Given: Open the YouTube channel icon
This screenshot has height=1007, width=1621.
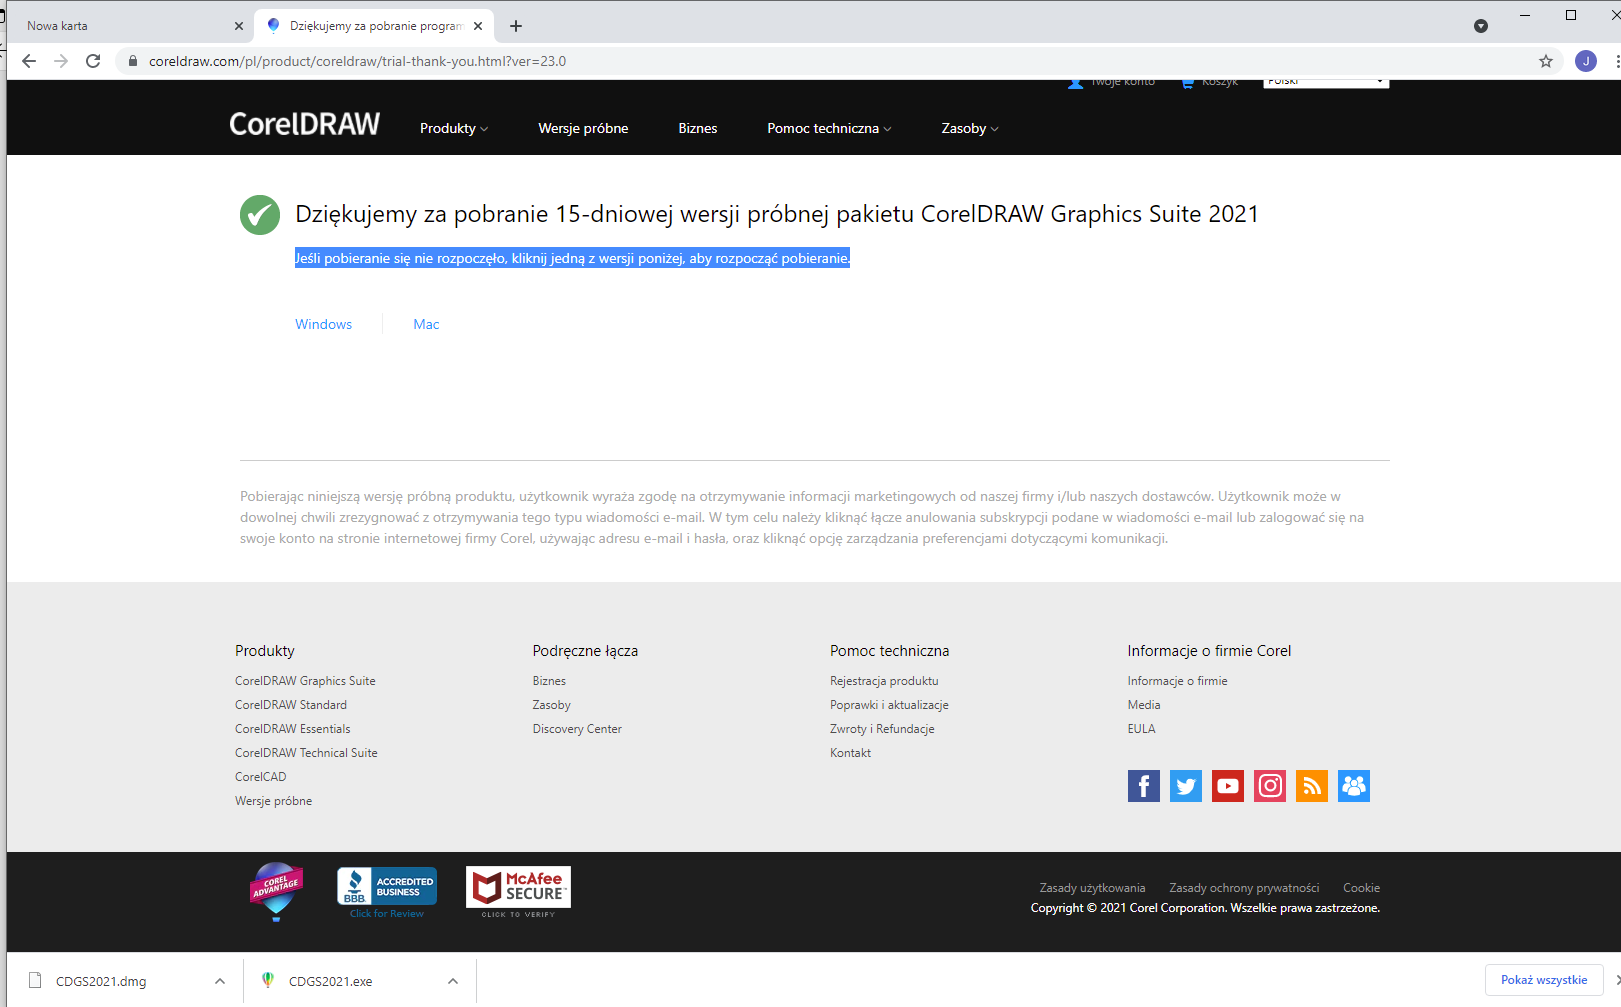Looking at the screenshot, I should point(1227,786).
